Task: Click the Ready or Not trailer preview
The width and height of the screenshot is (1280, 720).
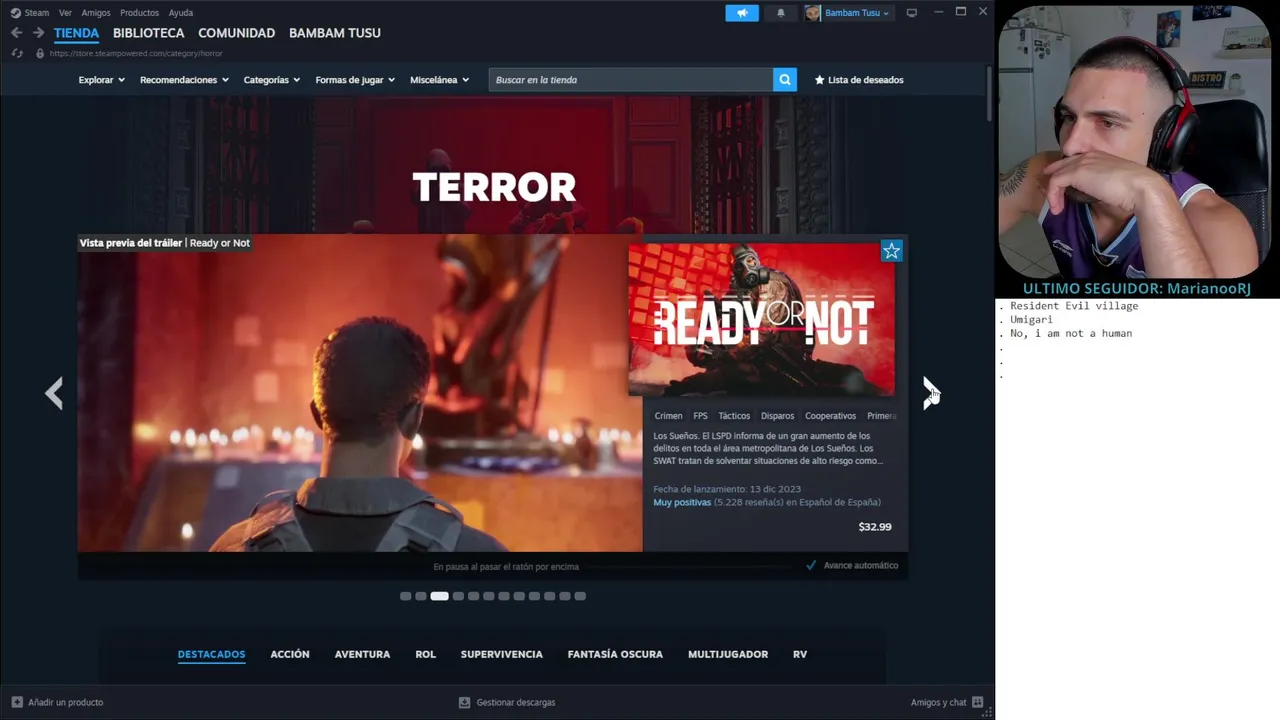Action: 360,393
